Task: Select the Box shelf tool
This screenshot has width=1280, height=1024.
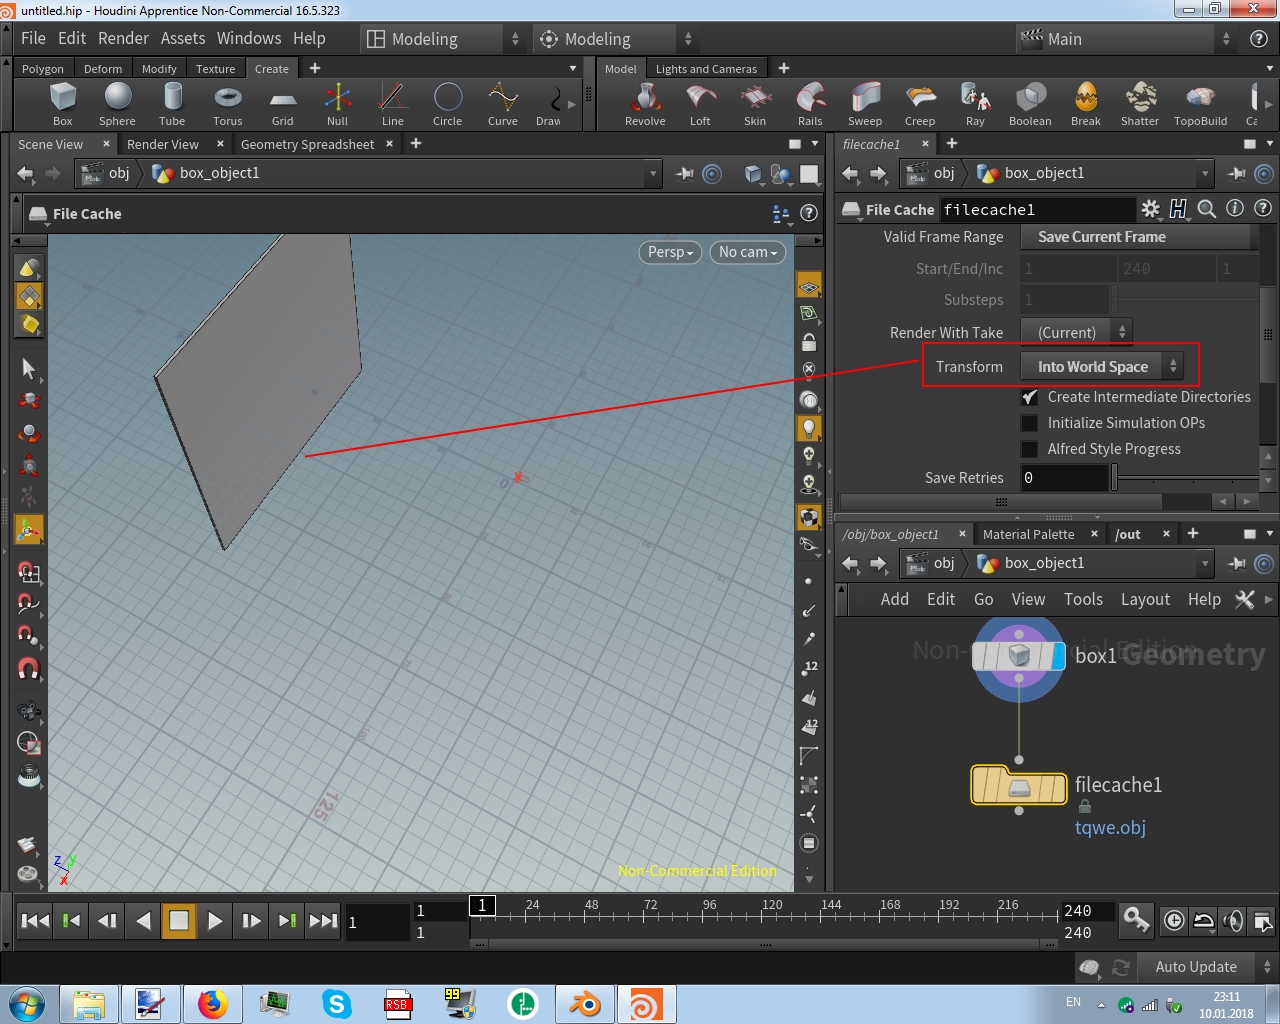Action: [x=62, y=105]
